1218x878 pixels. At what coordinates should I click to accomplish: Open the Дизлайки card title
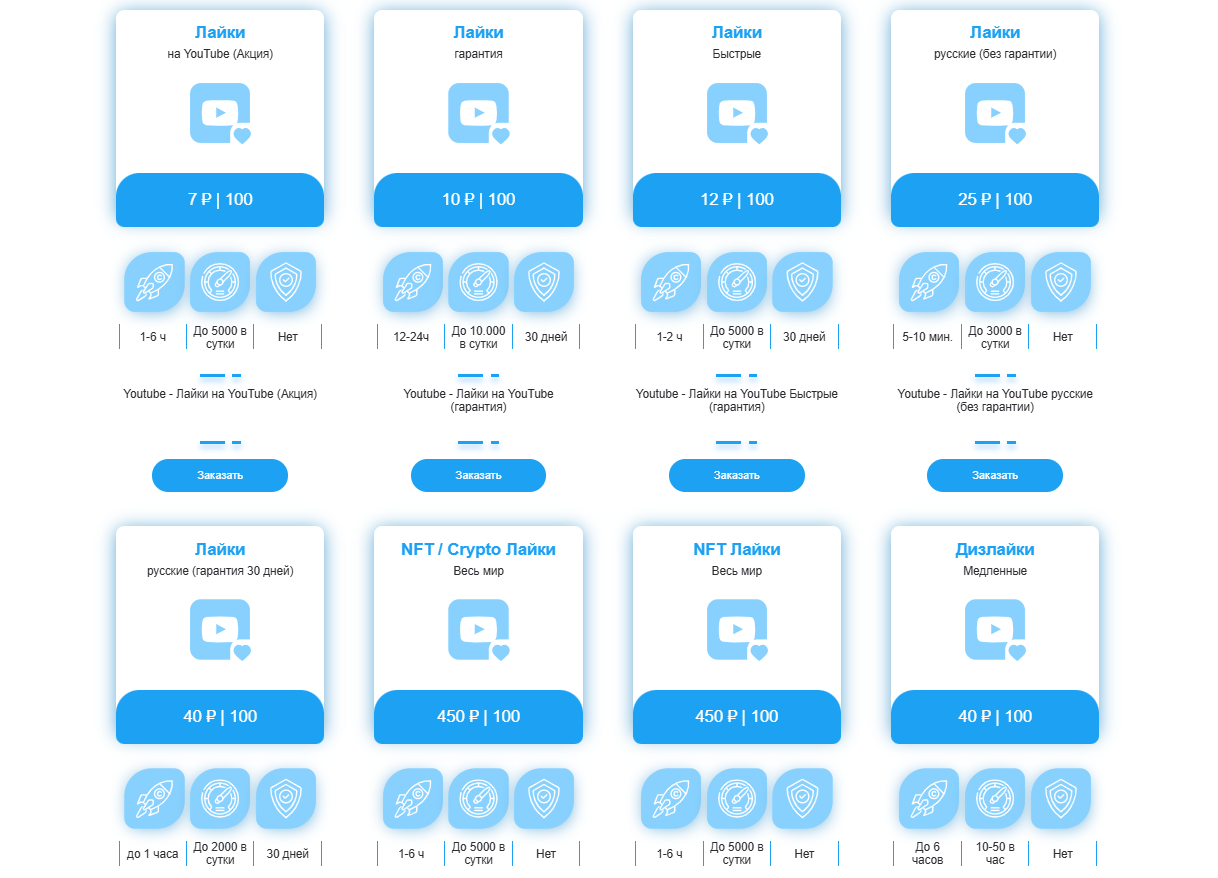click(995, 549)
